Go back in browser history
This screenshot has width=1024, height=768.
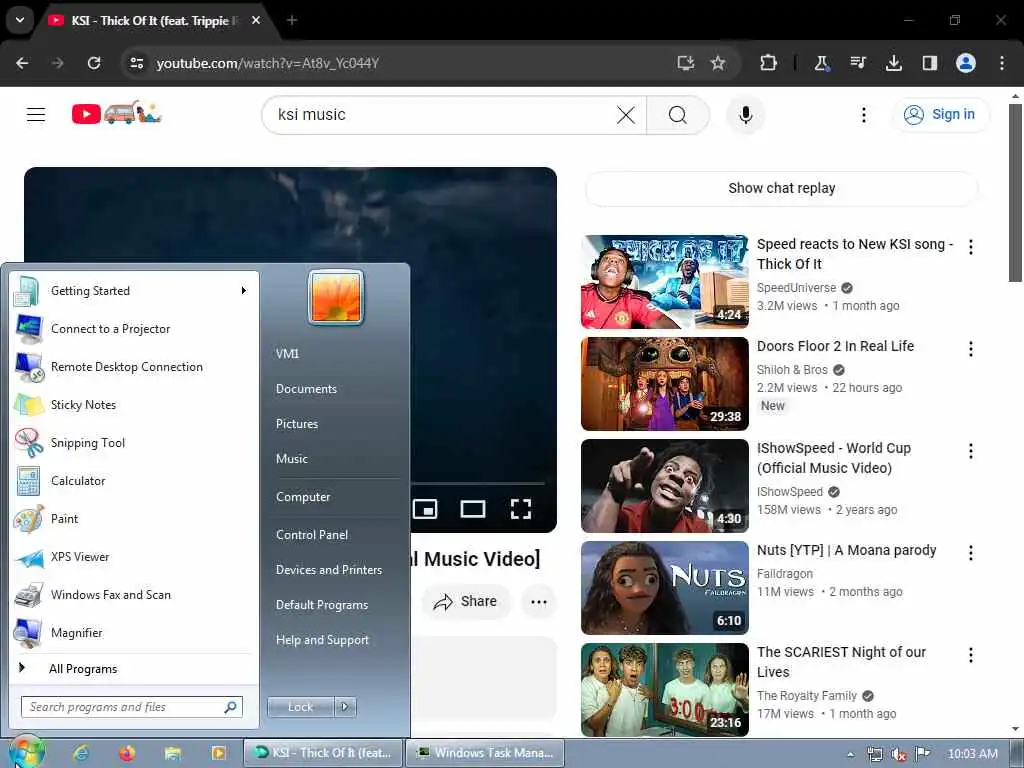[x=22, y=63]
